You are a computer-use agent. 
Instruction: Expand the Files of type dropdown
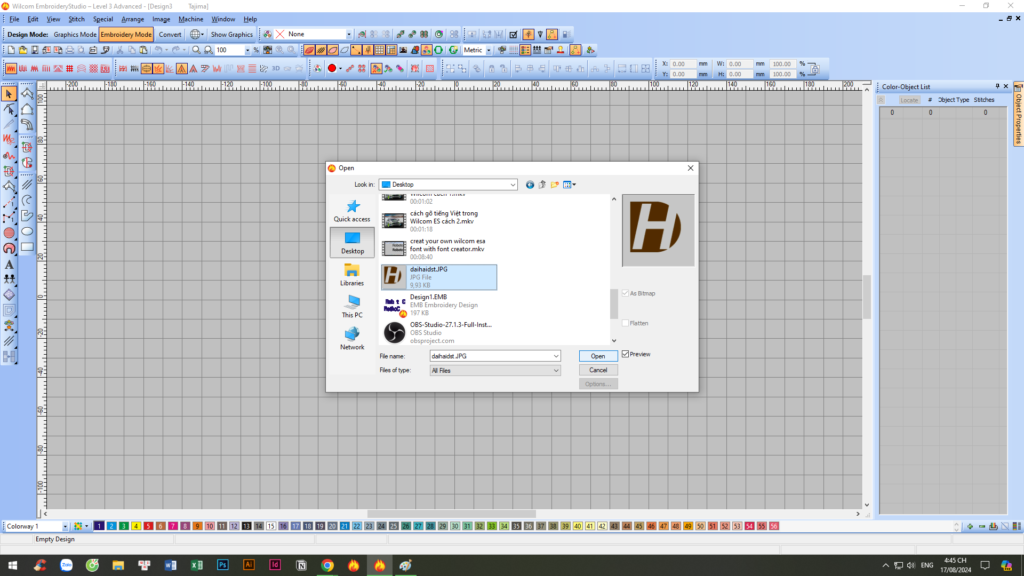tap(556, 370)
